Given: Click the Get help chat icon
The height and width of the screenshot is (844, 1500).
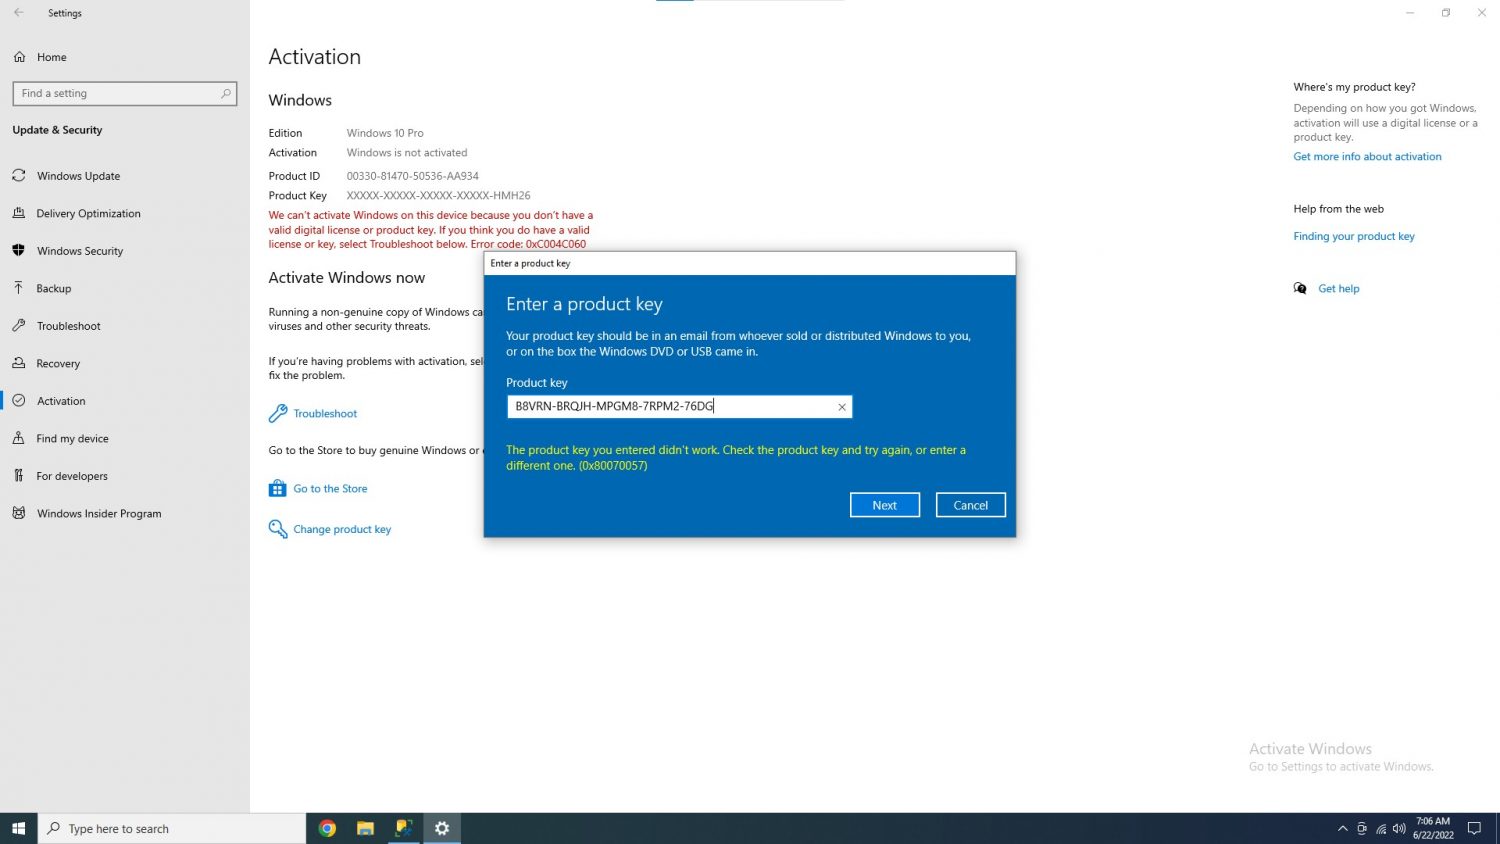Looking at the screenshot, I should coord(1300,288).
